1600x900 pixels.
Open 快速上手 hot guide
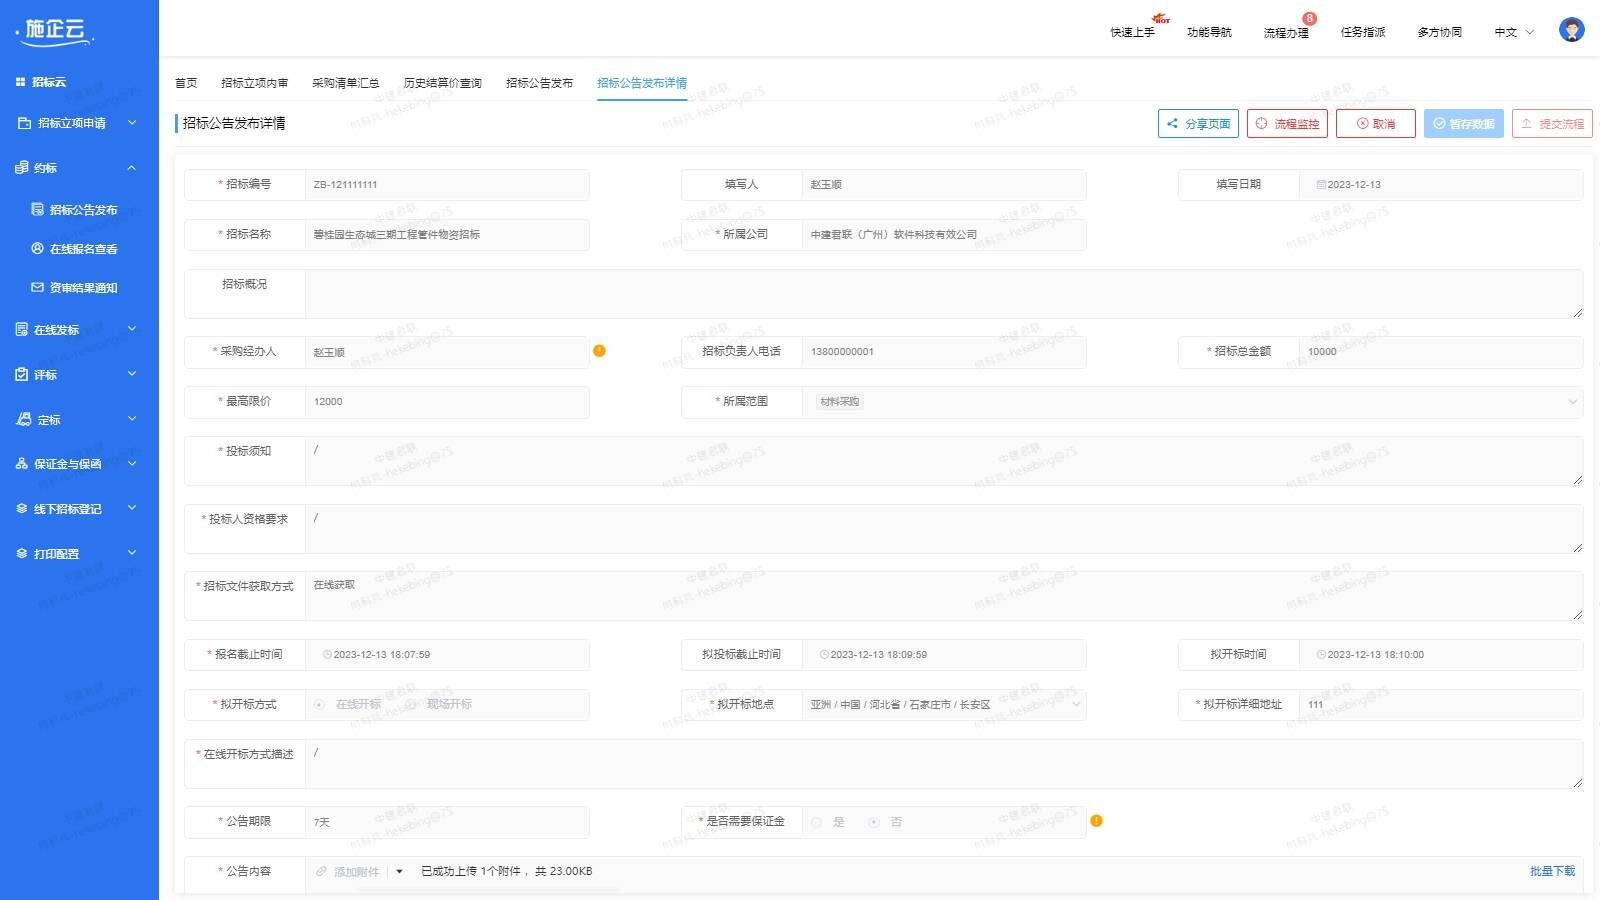click(x=1132, y=32)
